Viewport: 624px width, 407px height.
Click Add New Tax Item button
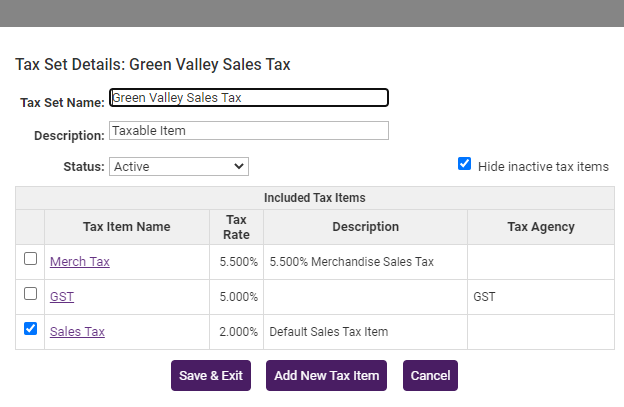coord(326,376)
